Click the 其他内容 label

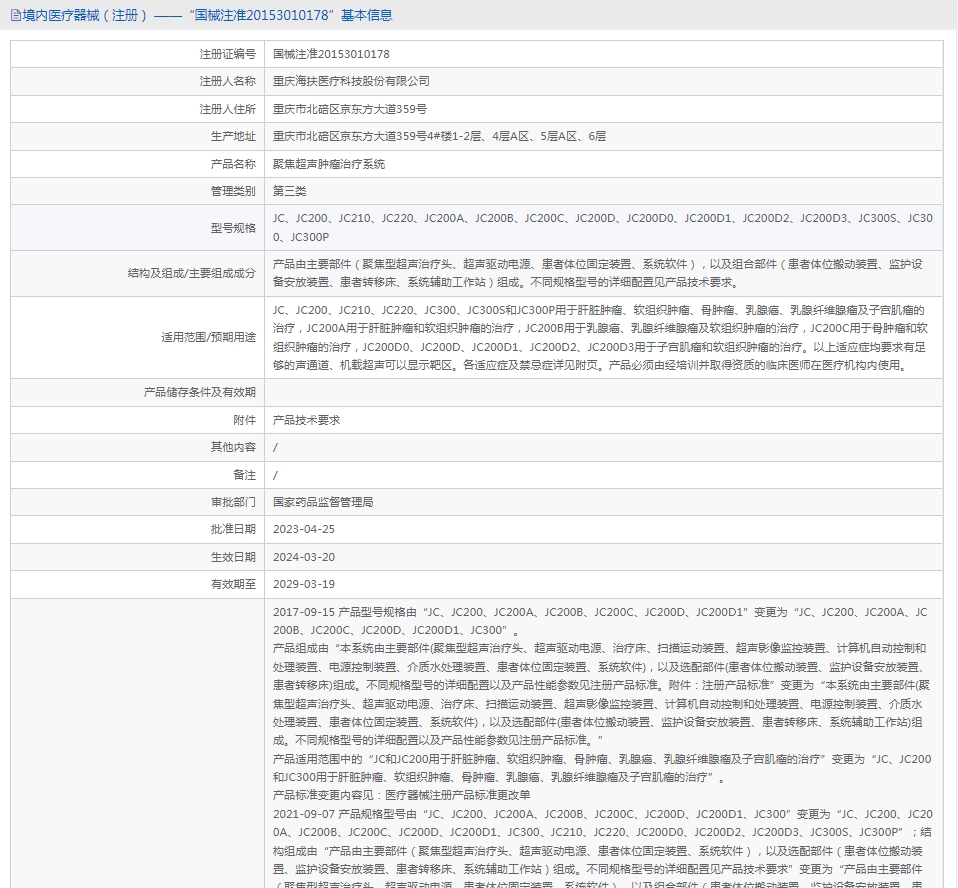tap(233, 447)
